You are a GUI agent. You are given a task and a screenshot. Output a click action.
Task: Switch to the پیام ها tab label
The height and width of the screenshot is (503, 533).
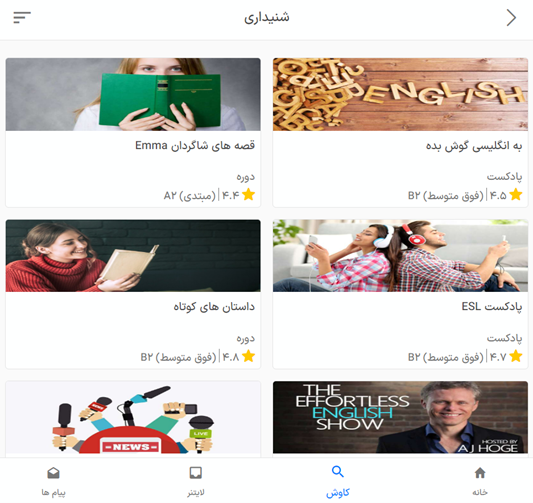point(53,492)
